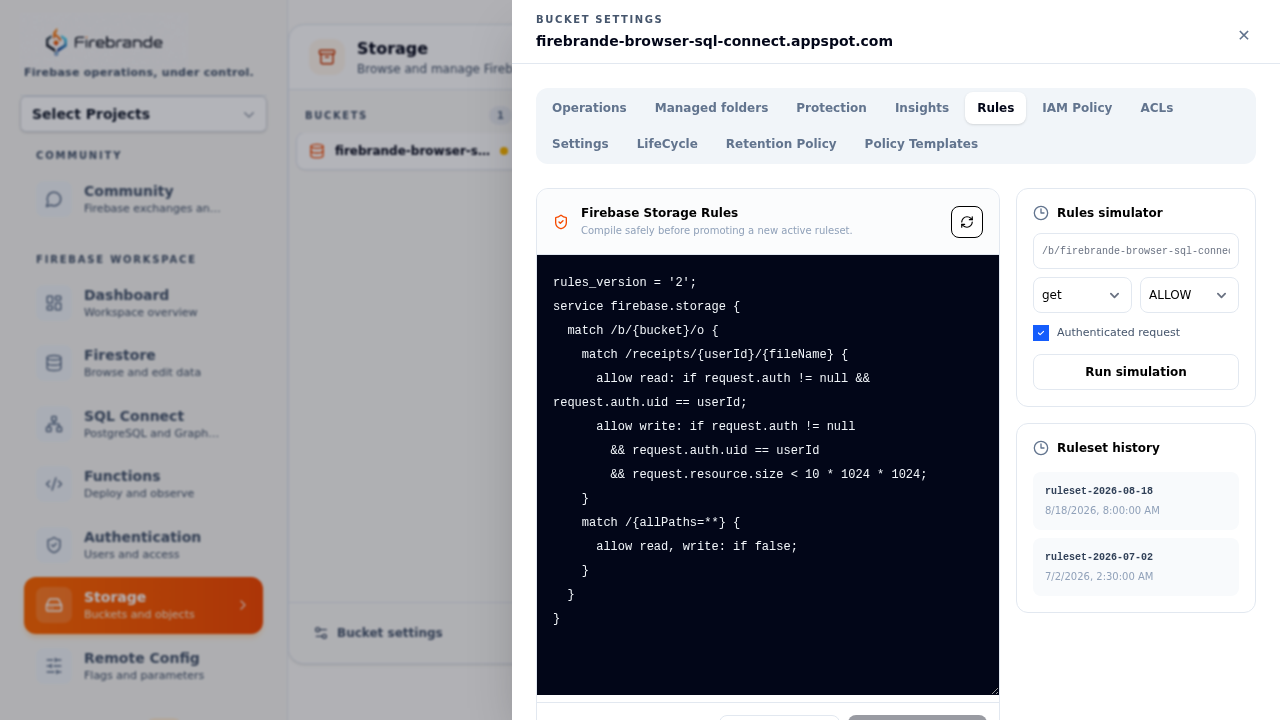1280x720 pixels.
Task: Switch to the Protection tab
Action: (831, 108)
